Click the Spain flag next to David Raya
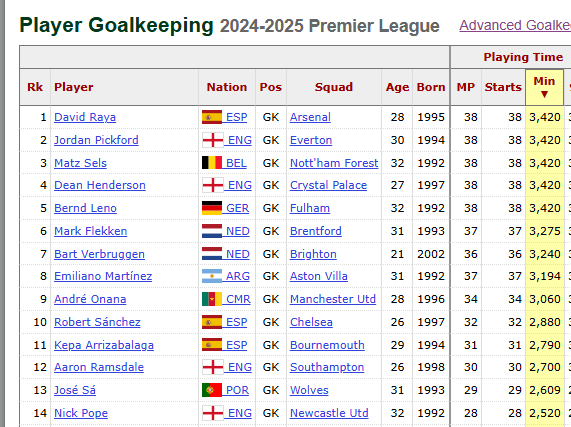Screen dimensions: 571x427 coord(212,117)
